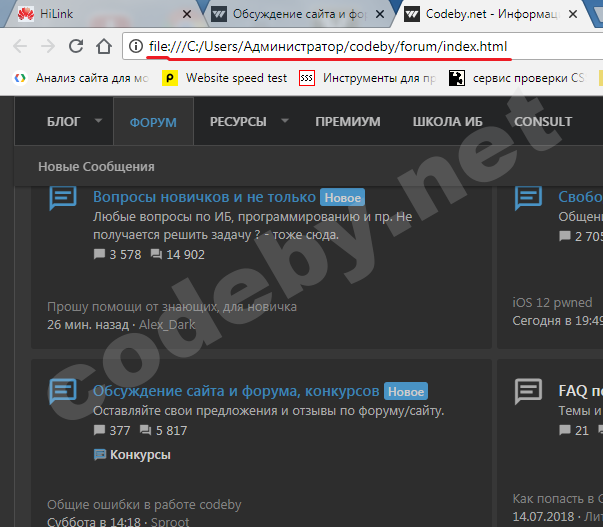The height and width of the screenshot is (527, 603).
Task: Click the Сегодня в 19:49 timestamp
Action: pos(558,320)
